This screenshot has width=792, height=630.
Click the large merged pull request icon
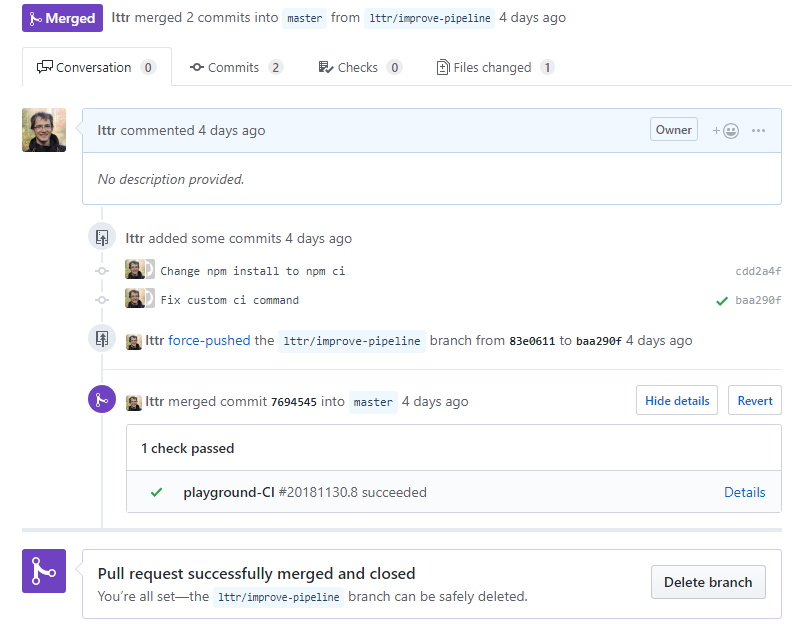(x=44, y=571)
